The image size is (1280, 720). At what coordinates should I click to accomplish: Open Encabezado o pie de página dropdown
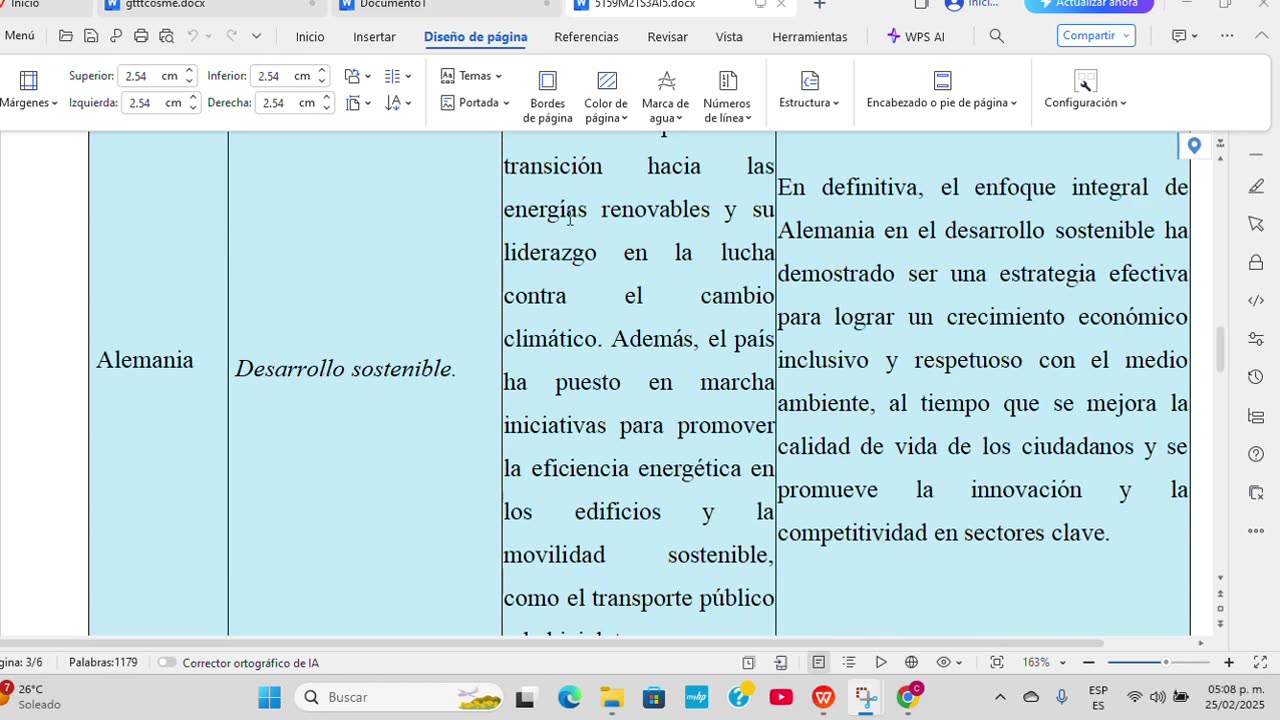click(x=941, y=103)
